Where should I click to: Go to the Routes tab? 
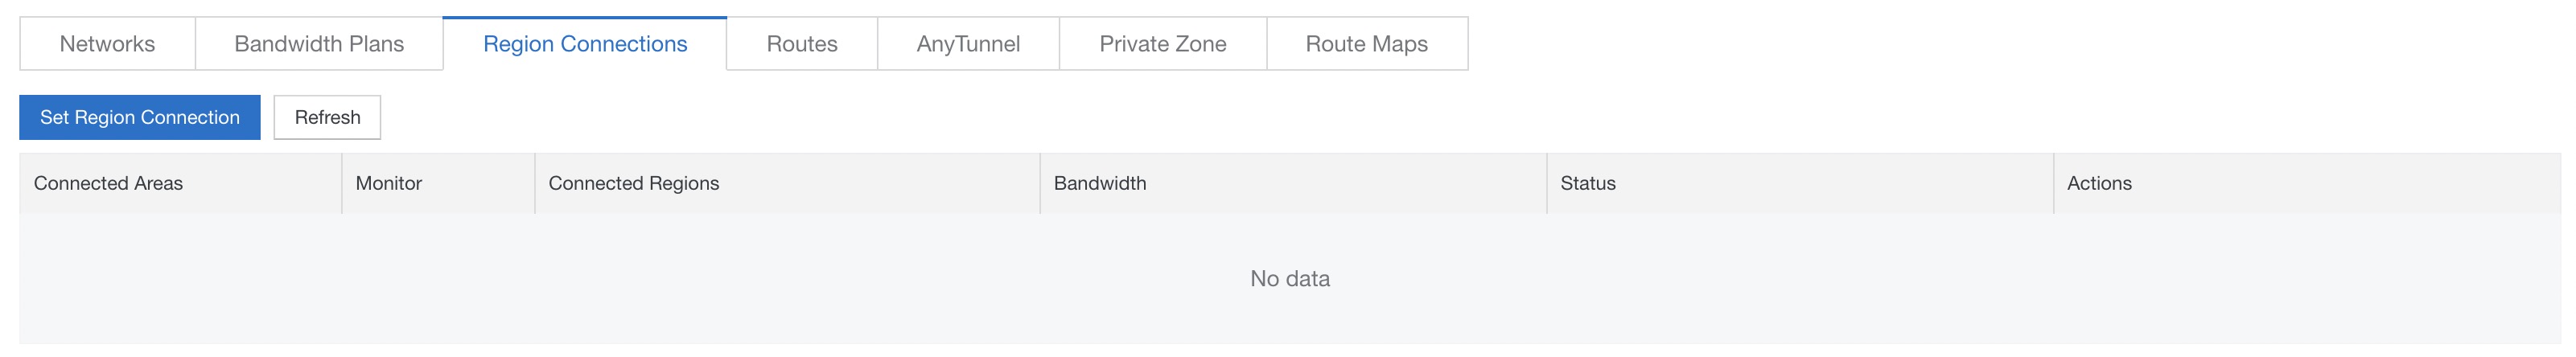pos(802,44)
